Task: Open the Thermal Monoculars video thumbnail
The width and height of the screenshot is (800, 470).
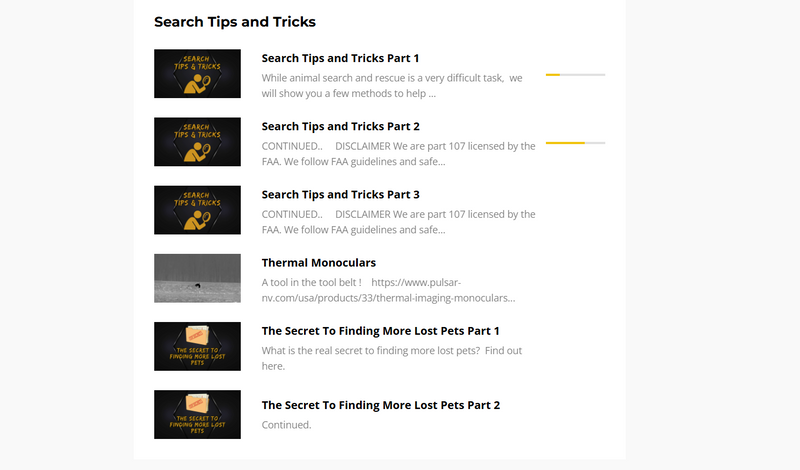Action: 197,278
